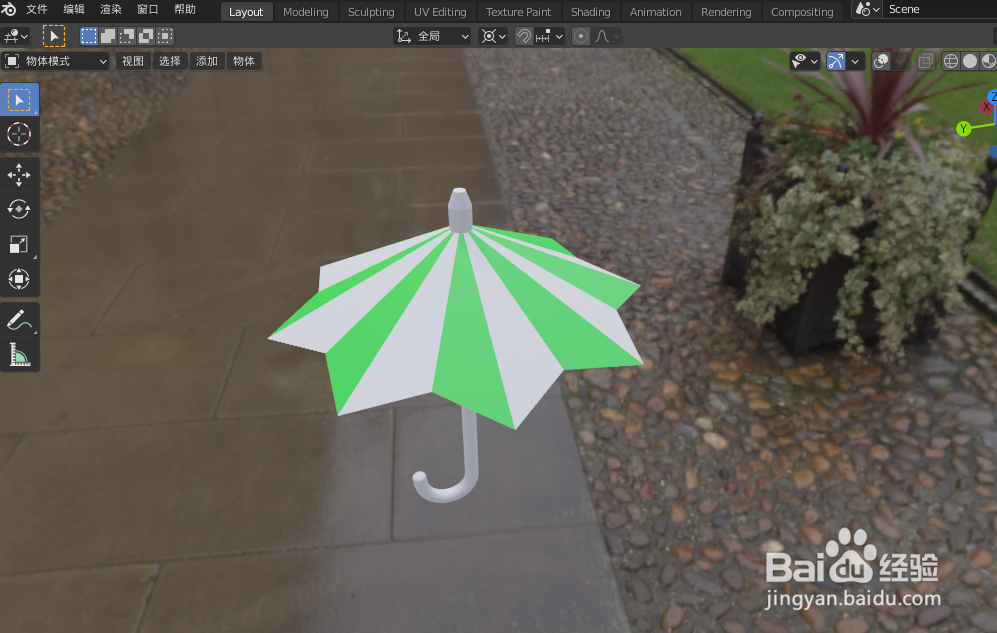The image size is (997, 633).
Task: Open the viewport gizmos dropdown arrow
Action: point(855,61)
